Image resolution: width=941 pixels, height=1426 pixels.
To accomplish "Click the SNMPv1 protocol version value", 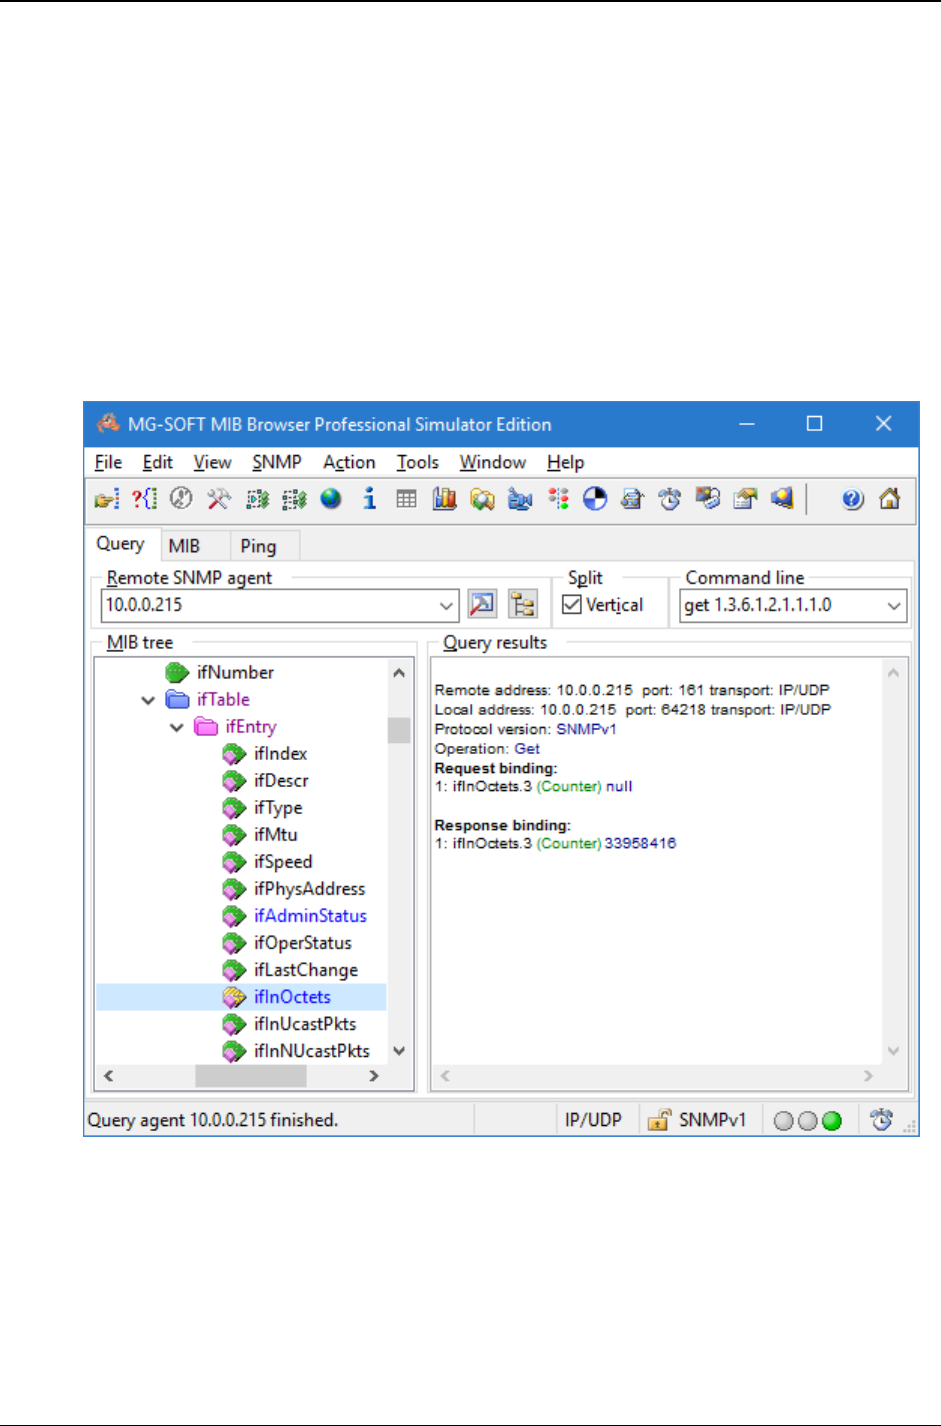I will (x=586, y=729).
